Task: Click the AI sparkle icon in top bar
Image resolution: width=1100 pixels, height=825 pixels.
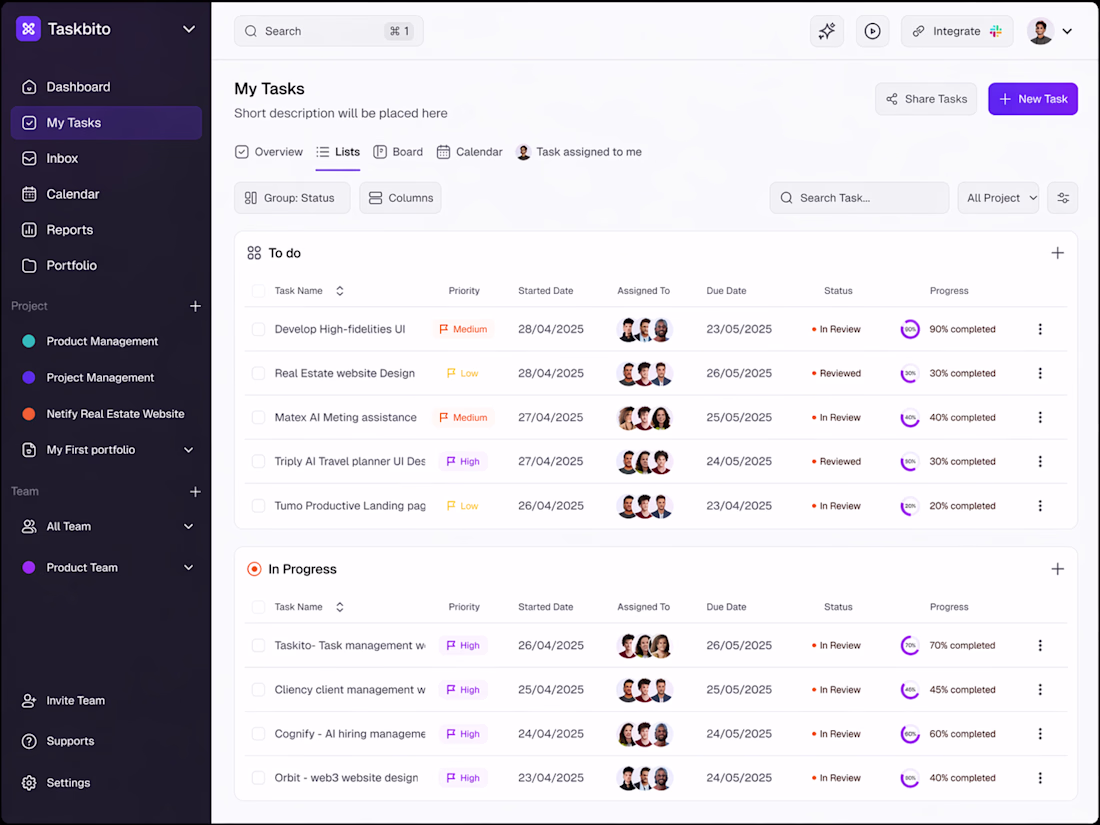Action: point(826,31)
